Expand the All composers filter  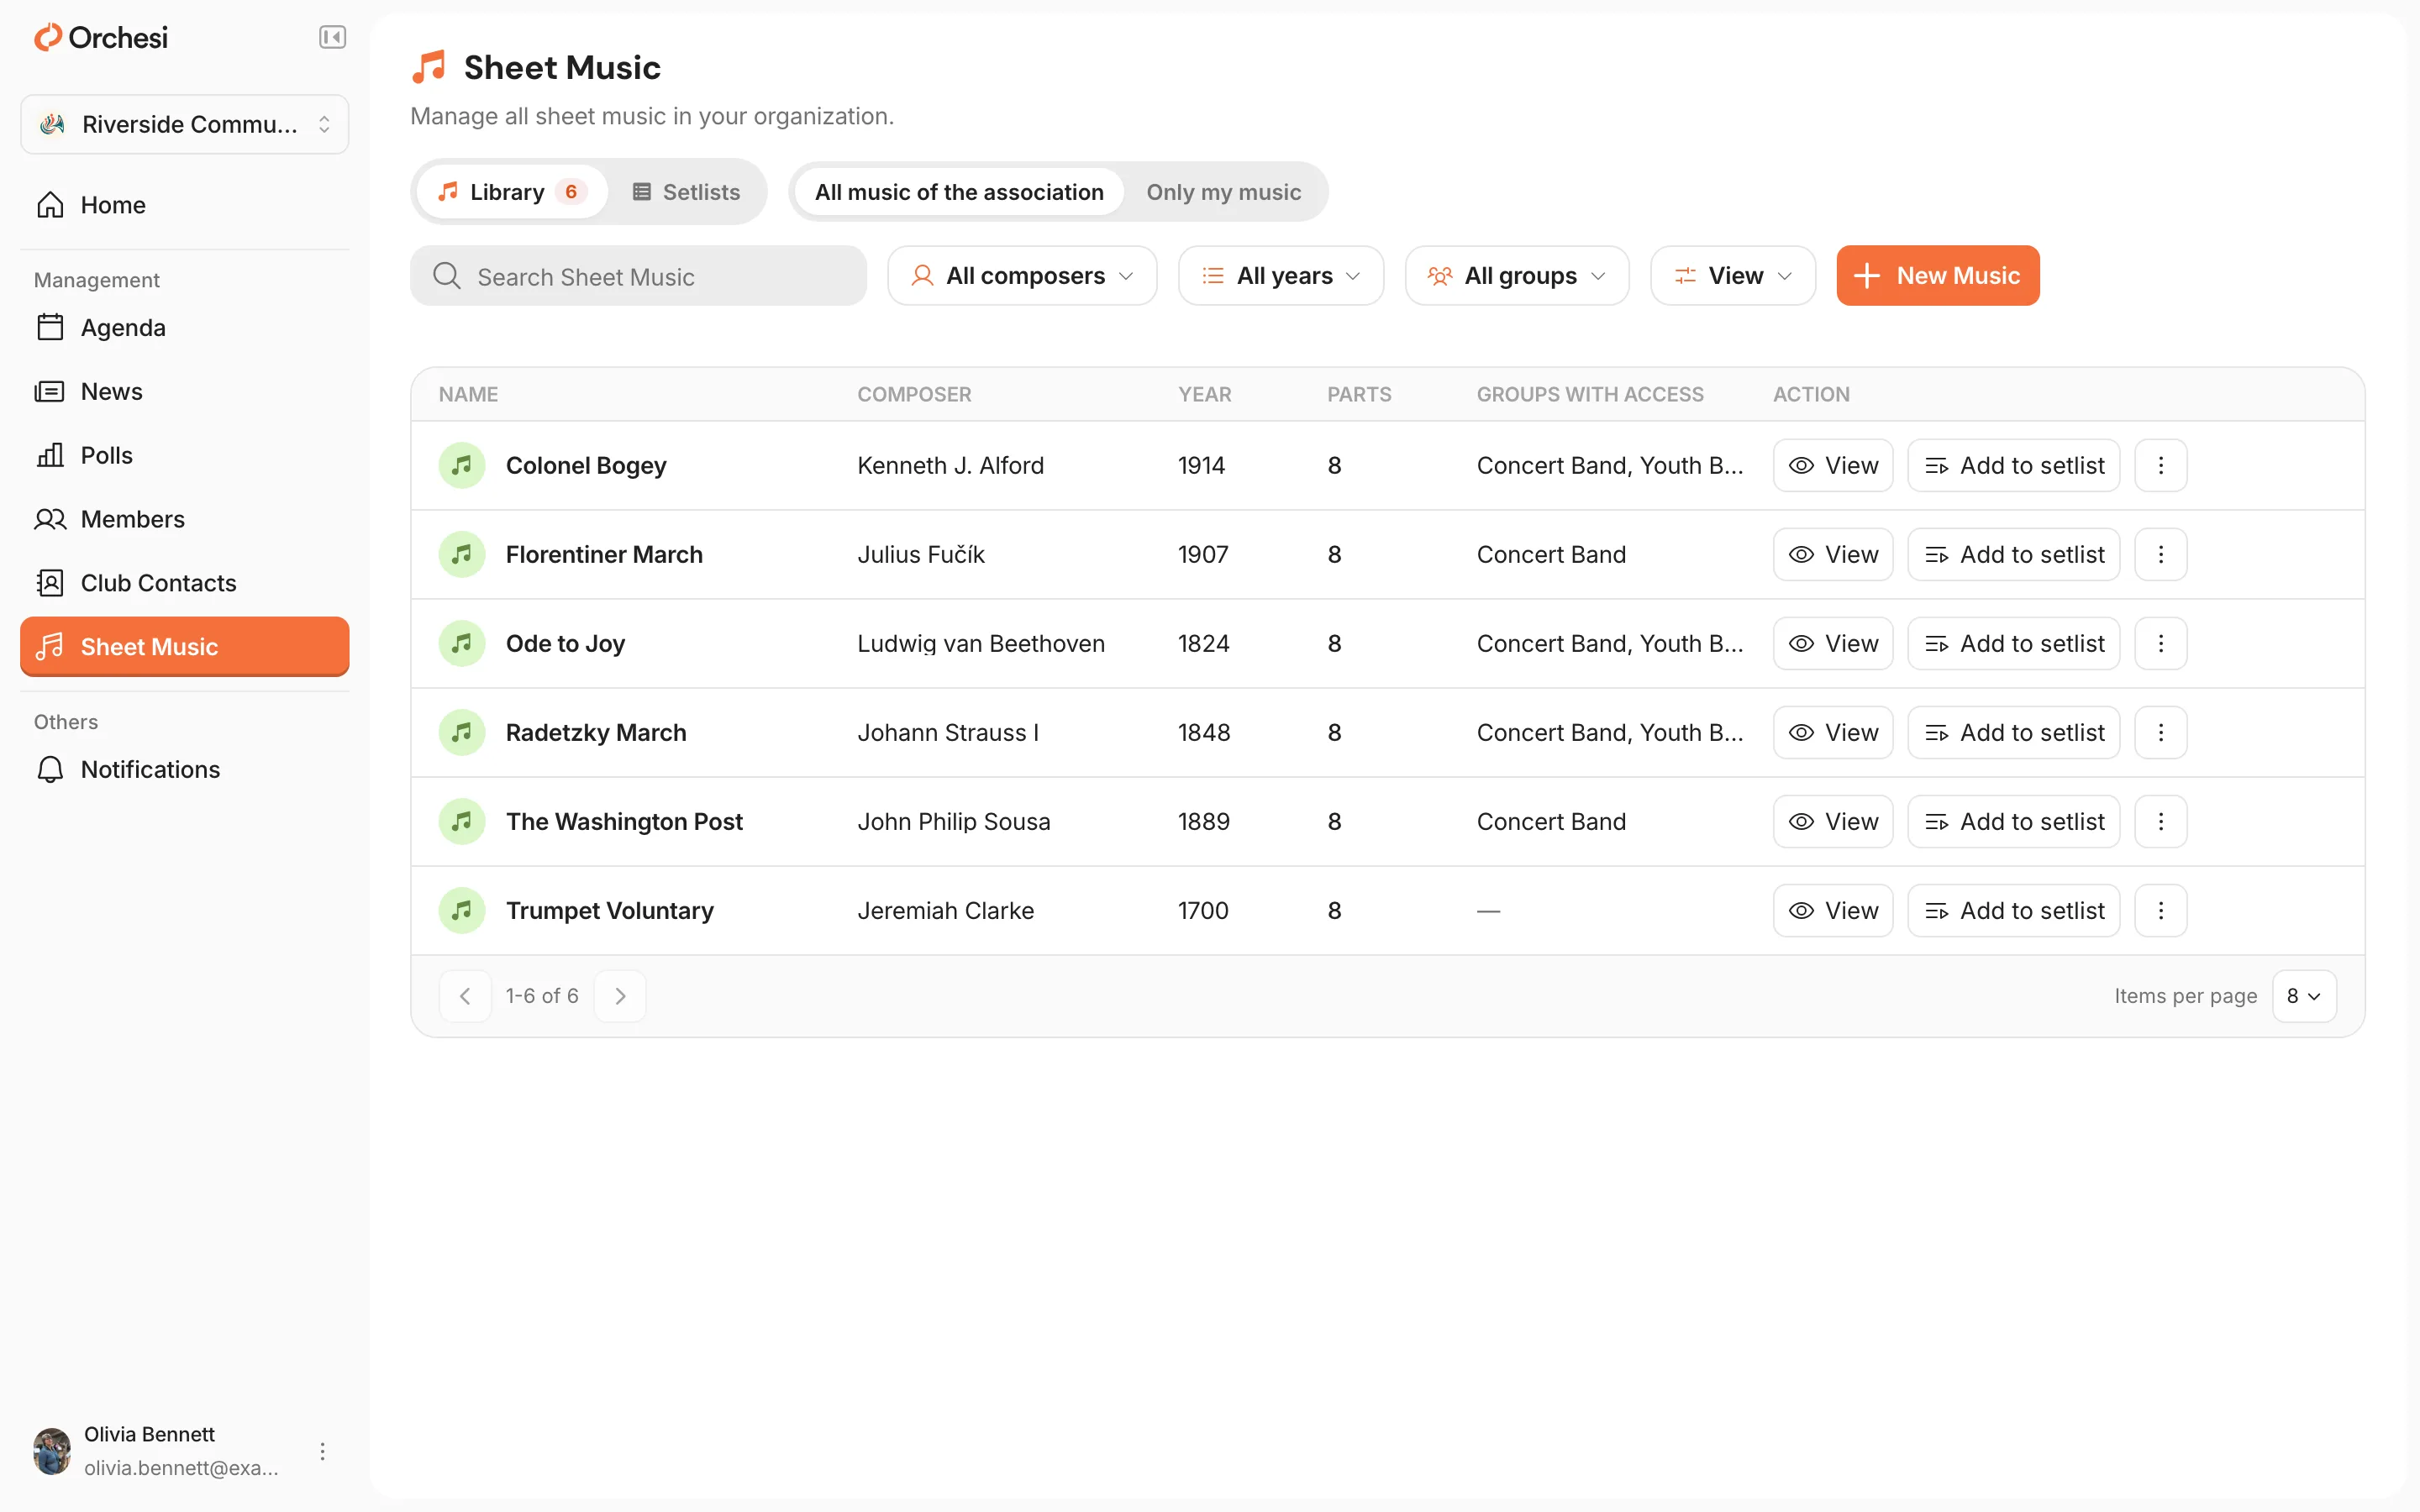pos(1022,276)
